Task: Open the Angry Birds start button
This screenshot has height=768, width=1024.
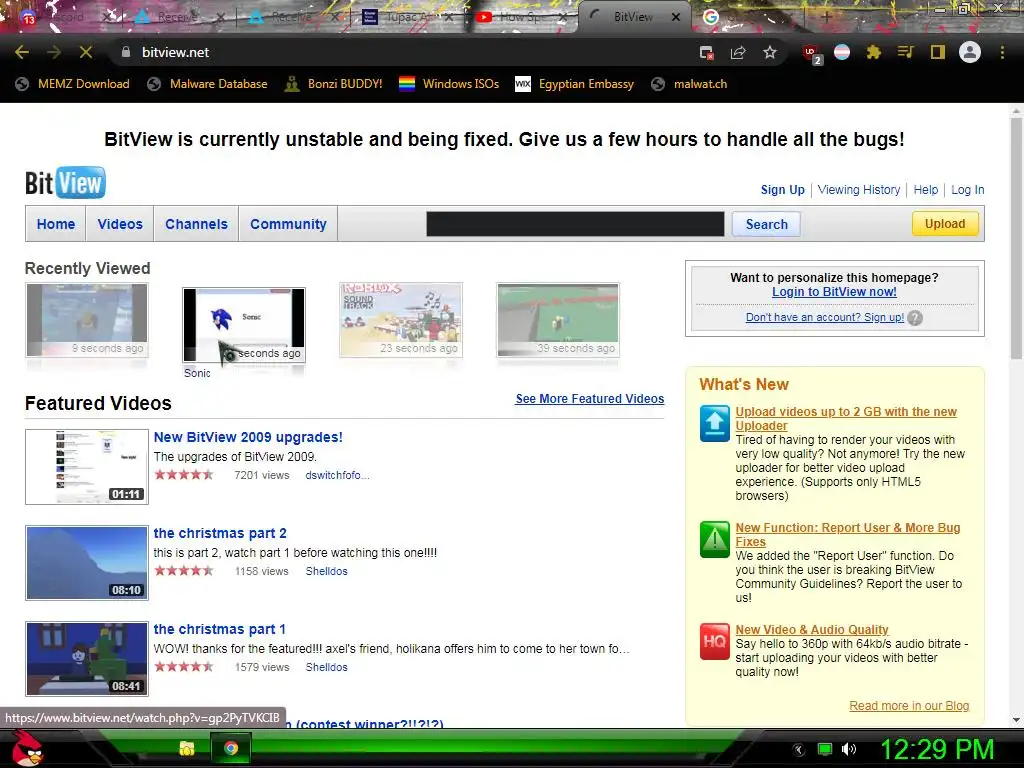Action: [x=28, y=748]
